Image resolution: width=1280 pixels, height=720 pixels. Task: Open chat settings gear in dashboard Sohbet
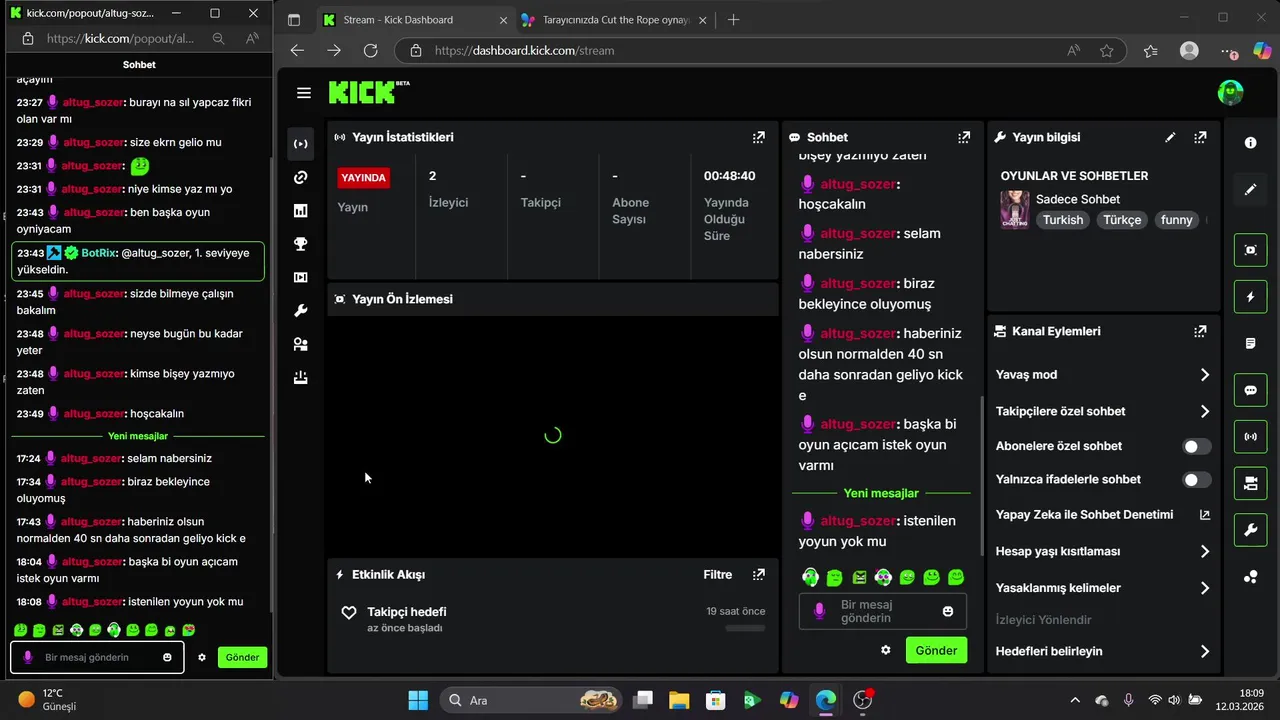coord(885,650)
